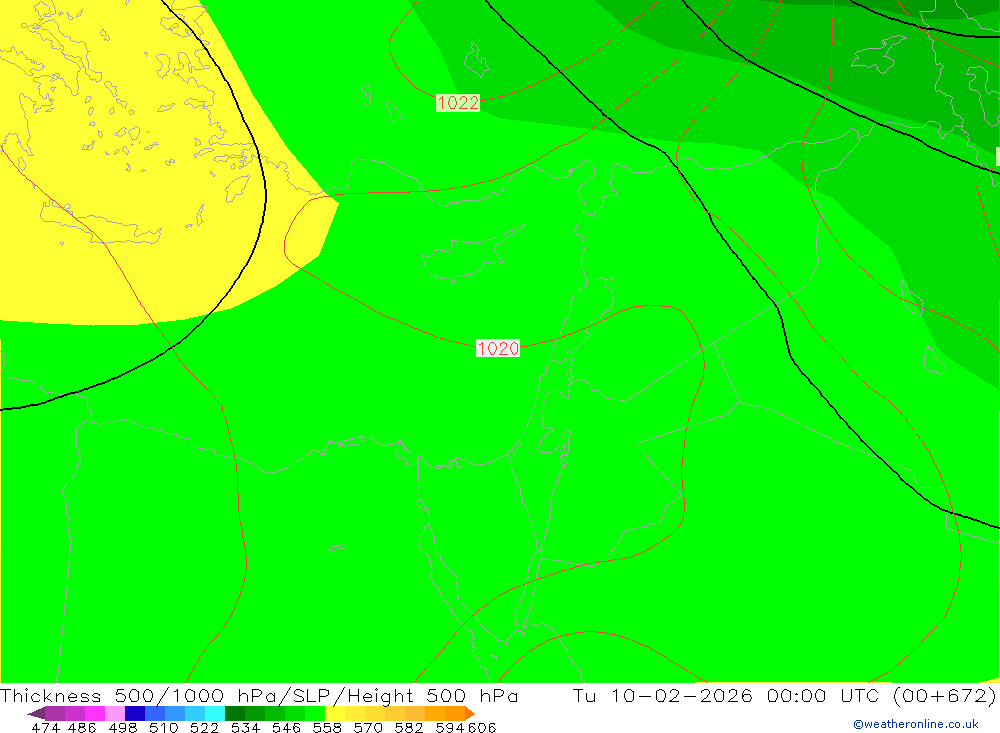Click the Cyprus island outline on map
This screenshot has width=1000, height=733.
473,254
